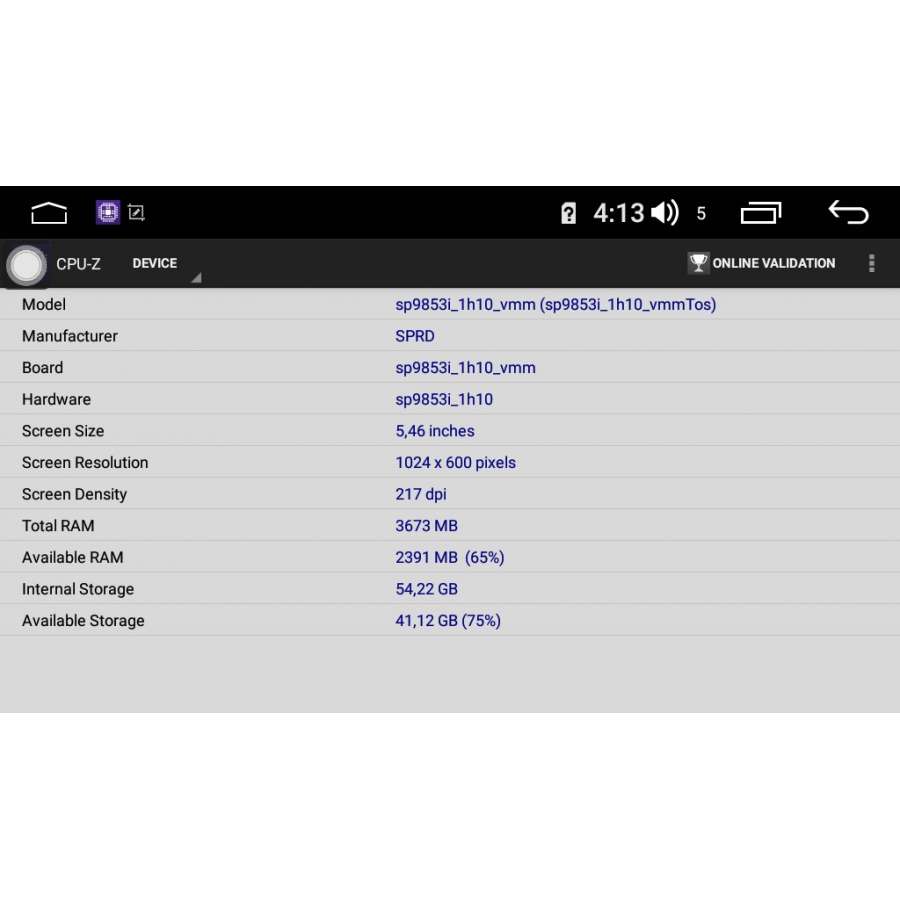Image resolution: width=900 pixels, height=900 pixels.
Task: Tap the Android home button icon
Action: [49, 214]
